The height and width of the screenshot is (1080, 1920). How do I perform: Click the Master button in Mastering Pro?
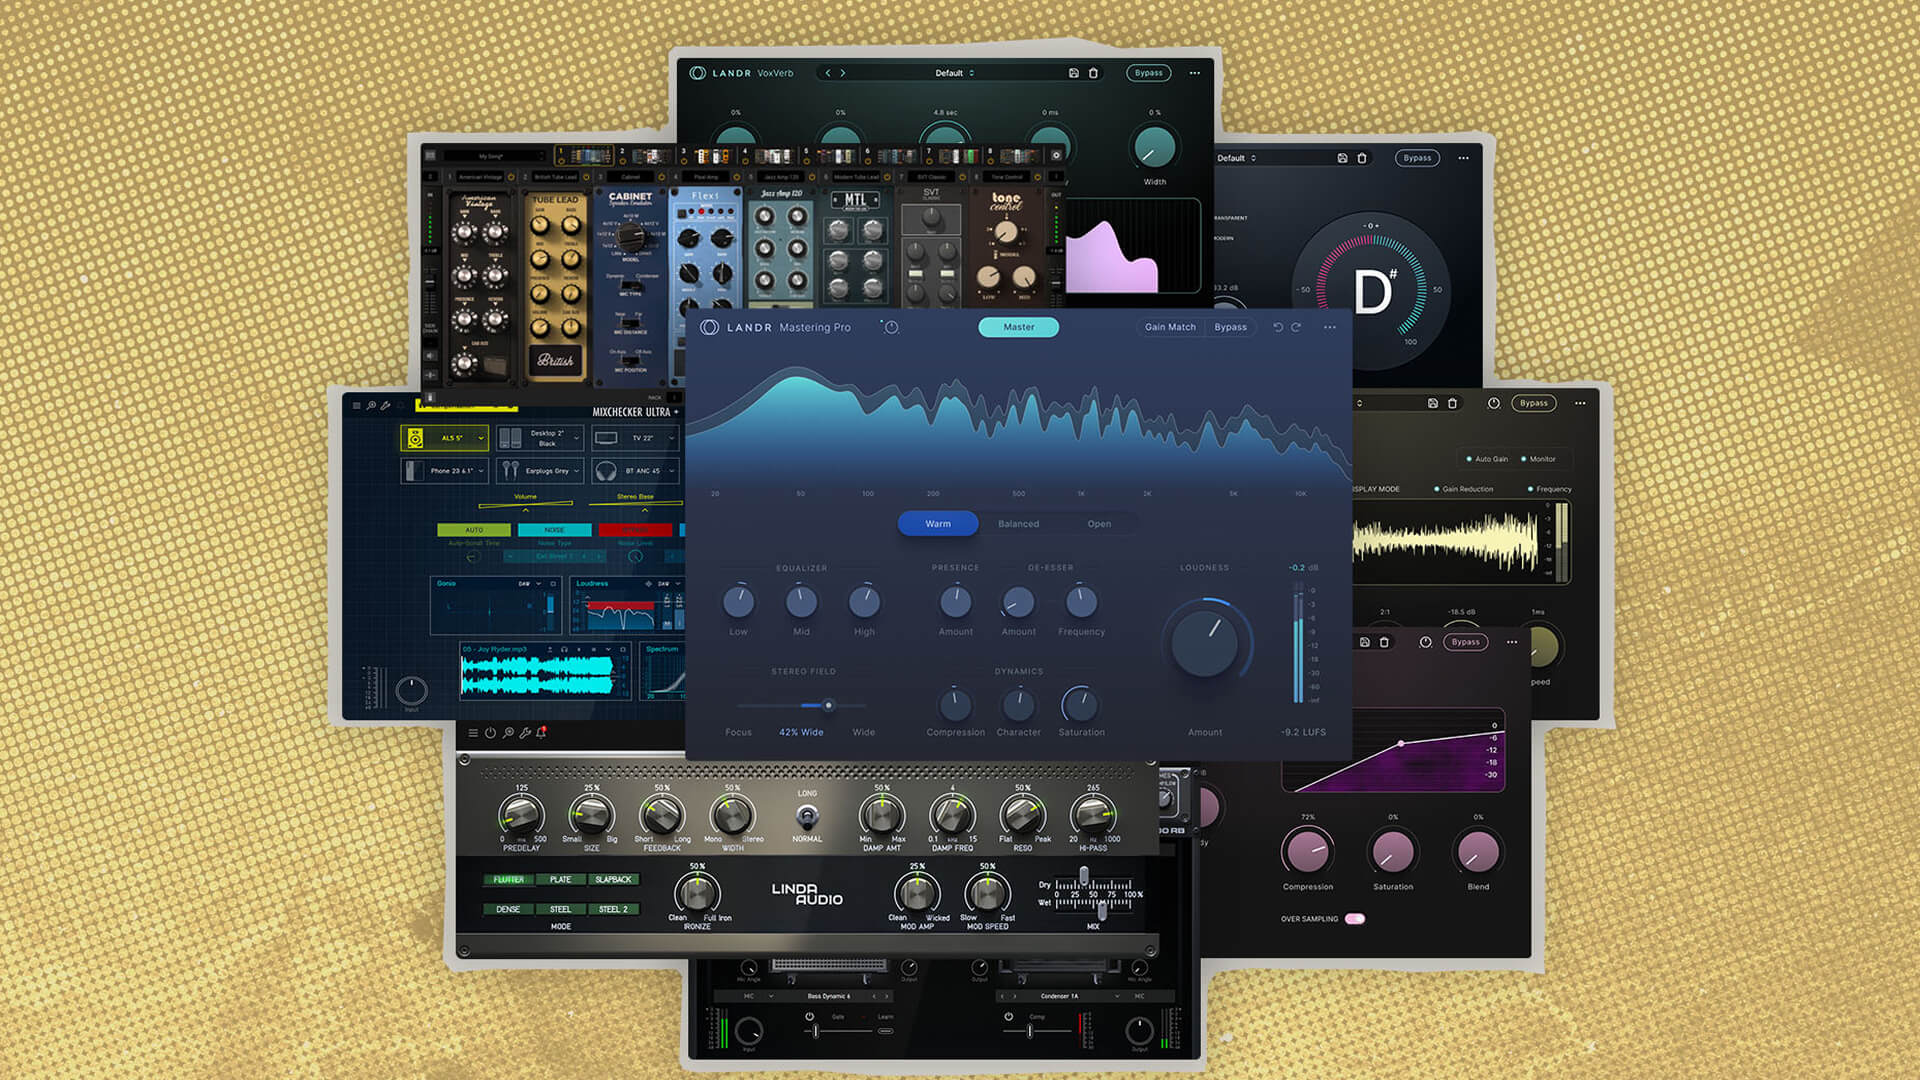click(1018, 327)
